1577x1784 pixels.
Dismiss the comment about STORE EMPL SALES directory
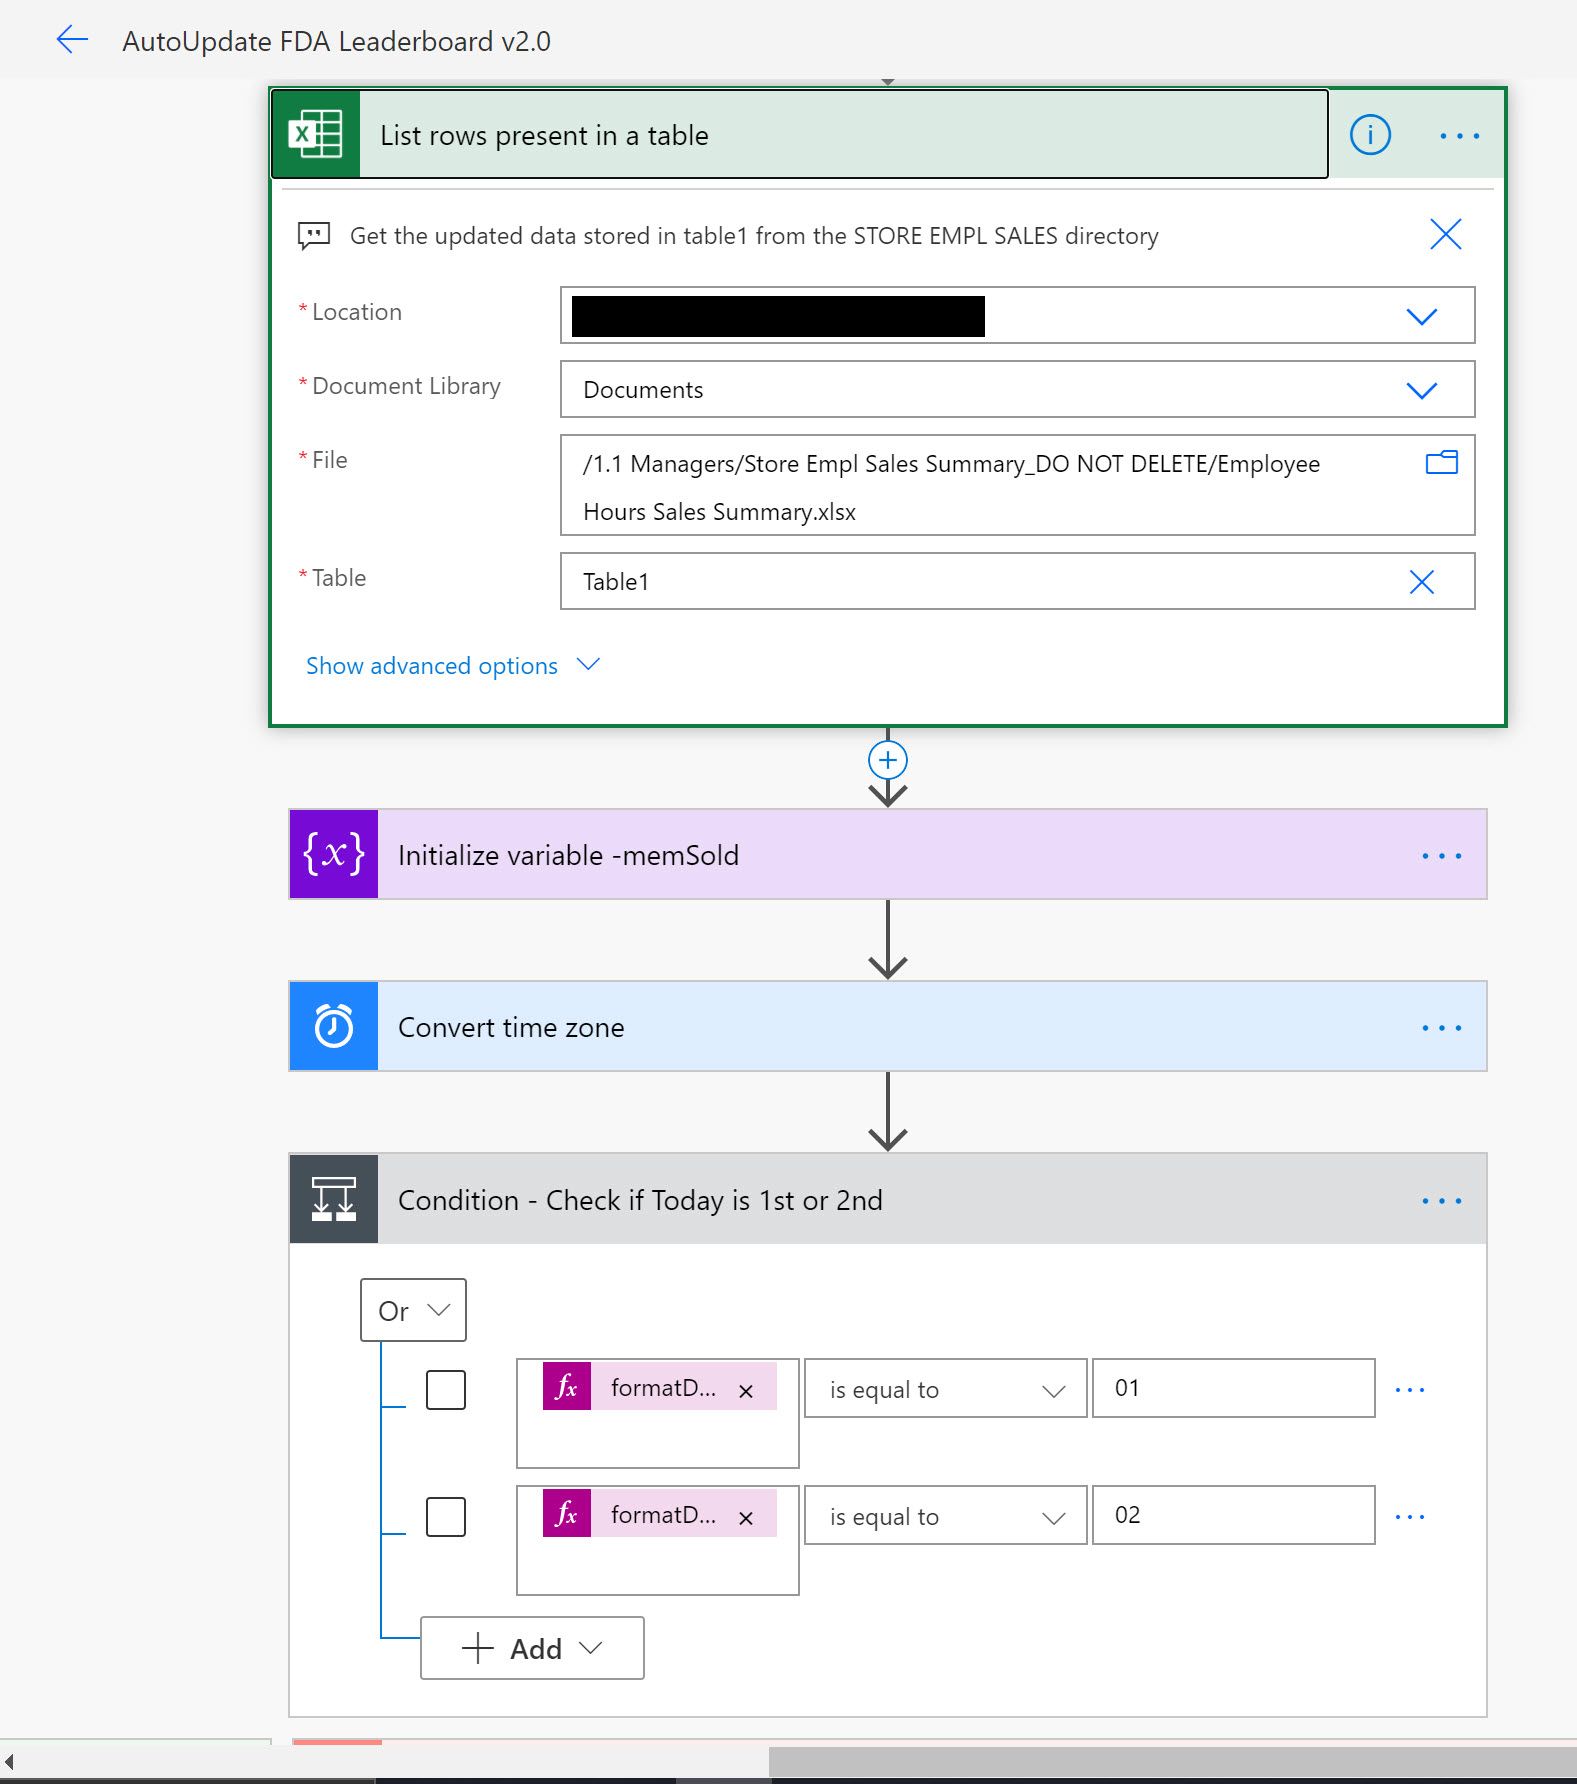pos(1445,234)
